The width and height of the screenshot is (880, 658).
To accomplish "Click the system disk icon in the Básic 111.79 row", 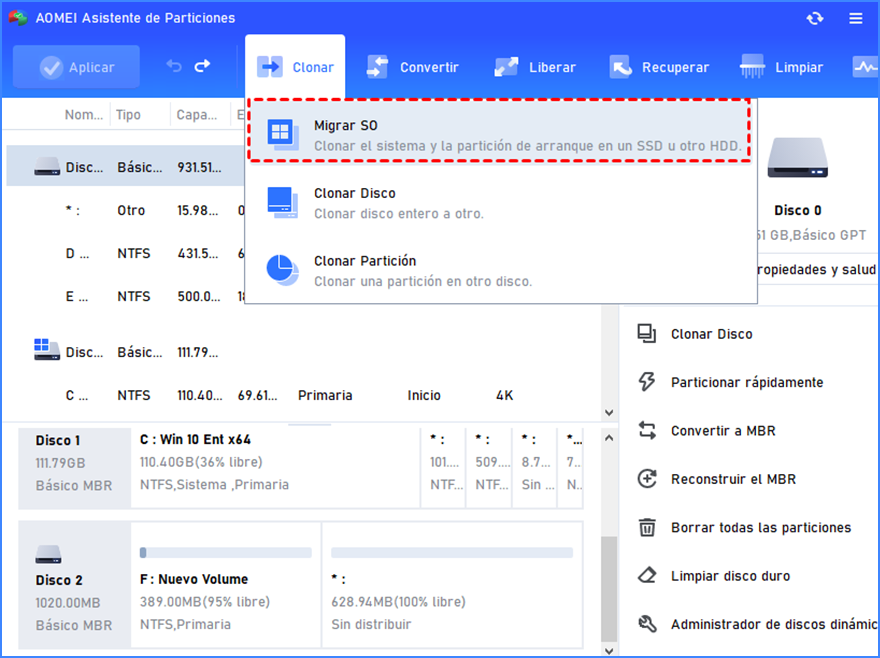I will 47,349.
